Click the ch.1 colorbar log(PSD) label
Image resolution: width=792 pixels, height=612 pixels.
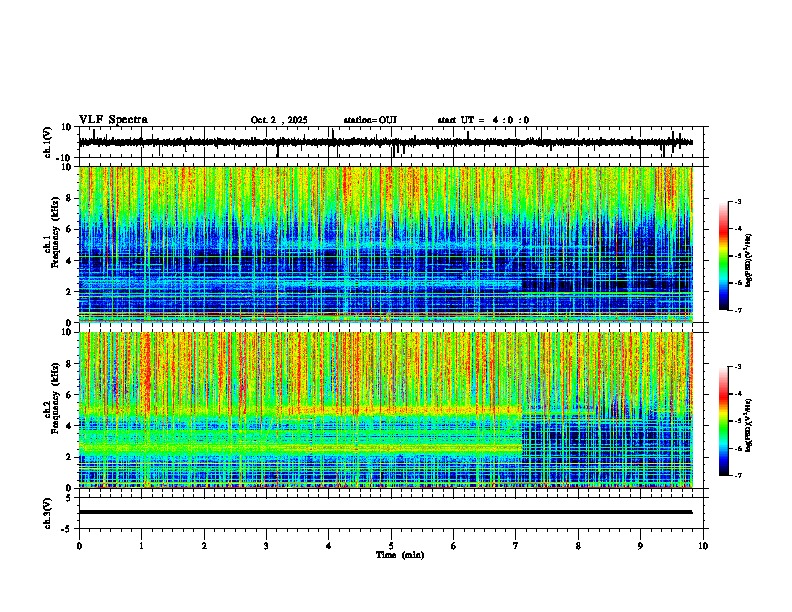(x=749, y=260)
